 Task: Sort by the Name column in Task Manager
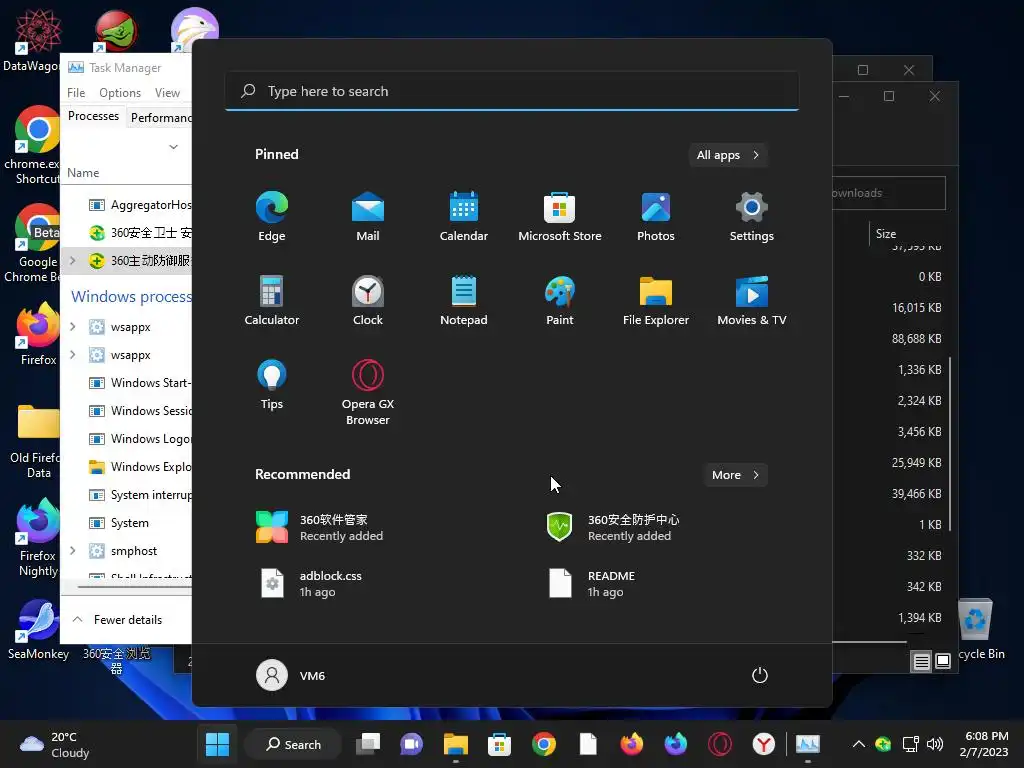point(83,173)
